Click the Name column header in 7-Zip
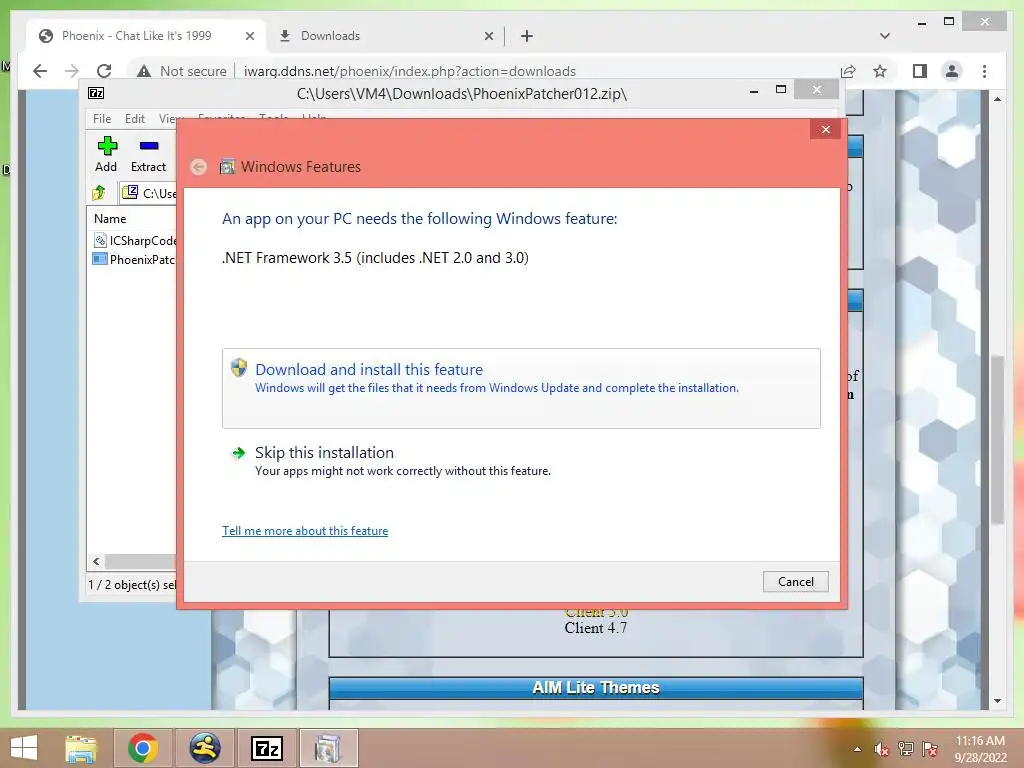The height and width of the screenshot is (768, 1024). coord(110,219)
